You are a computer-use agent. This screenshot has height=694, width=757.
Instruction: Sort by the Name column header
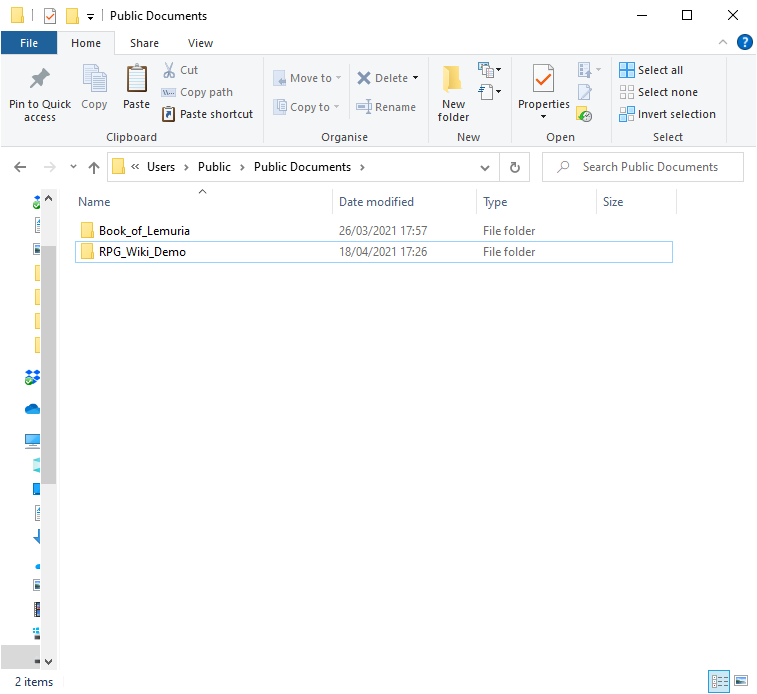(x=204, y=202)
